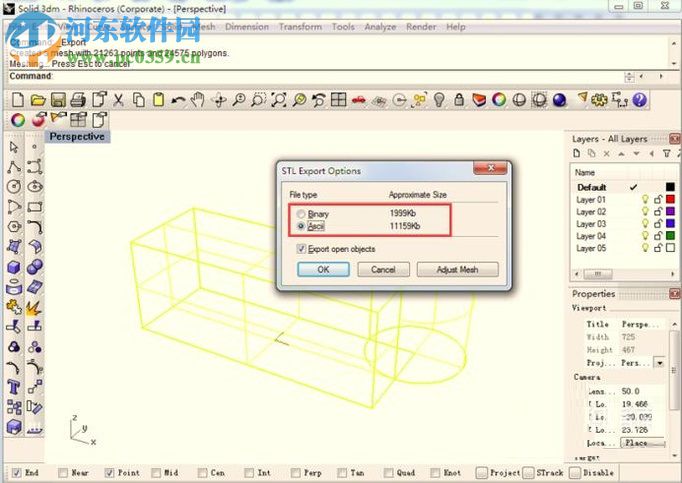Click OK in STL Export Options
Image resolution: width=682 pixels, height=483 pixels.
[x=323, y=269]
